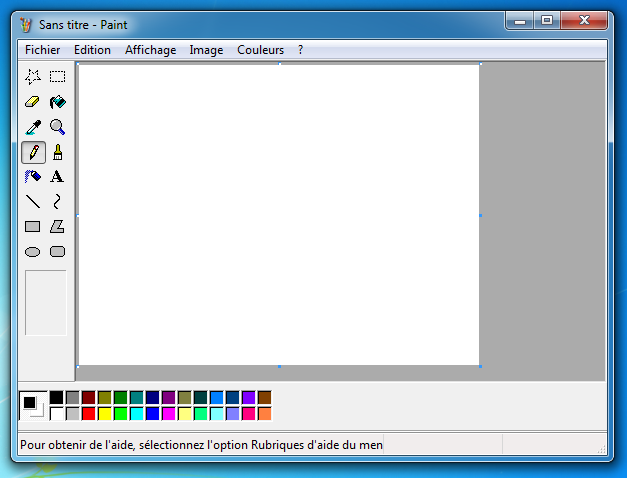Pick the olive color swatch
The width and height of the screenshot is (627, 478).
click(x=104, y=398)
